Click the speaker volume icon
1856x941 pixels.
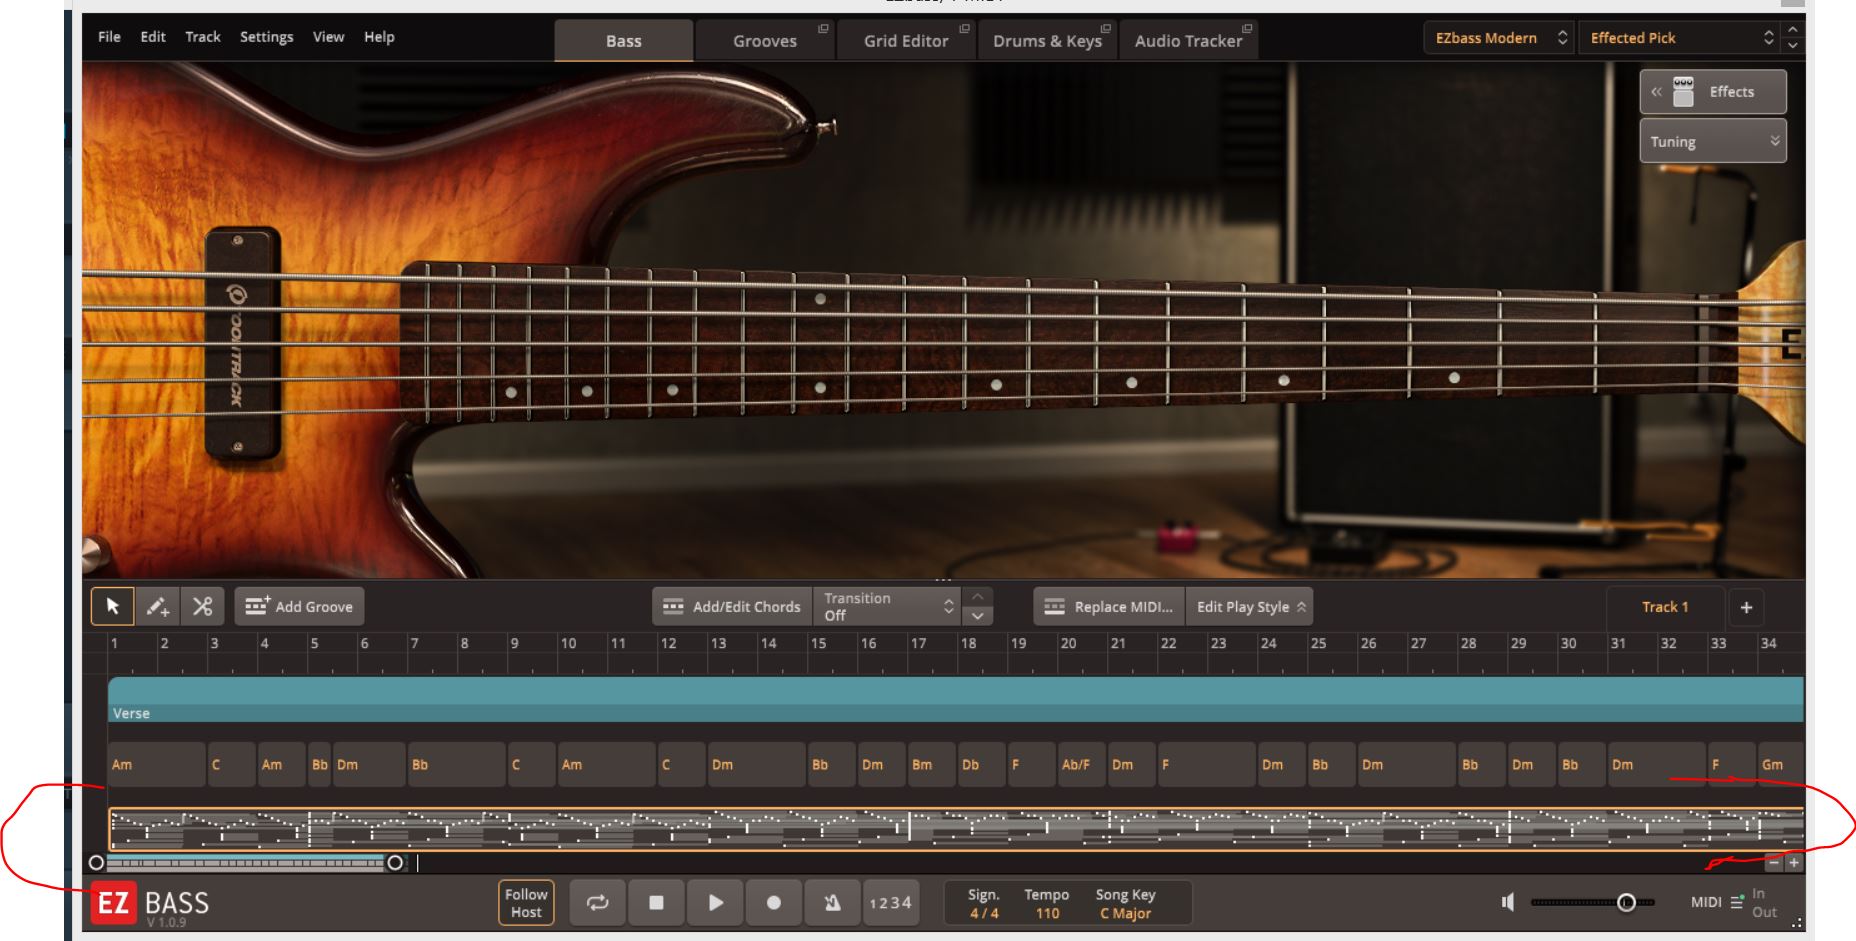point(1508,902)
